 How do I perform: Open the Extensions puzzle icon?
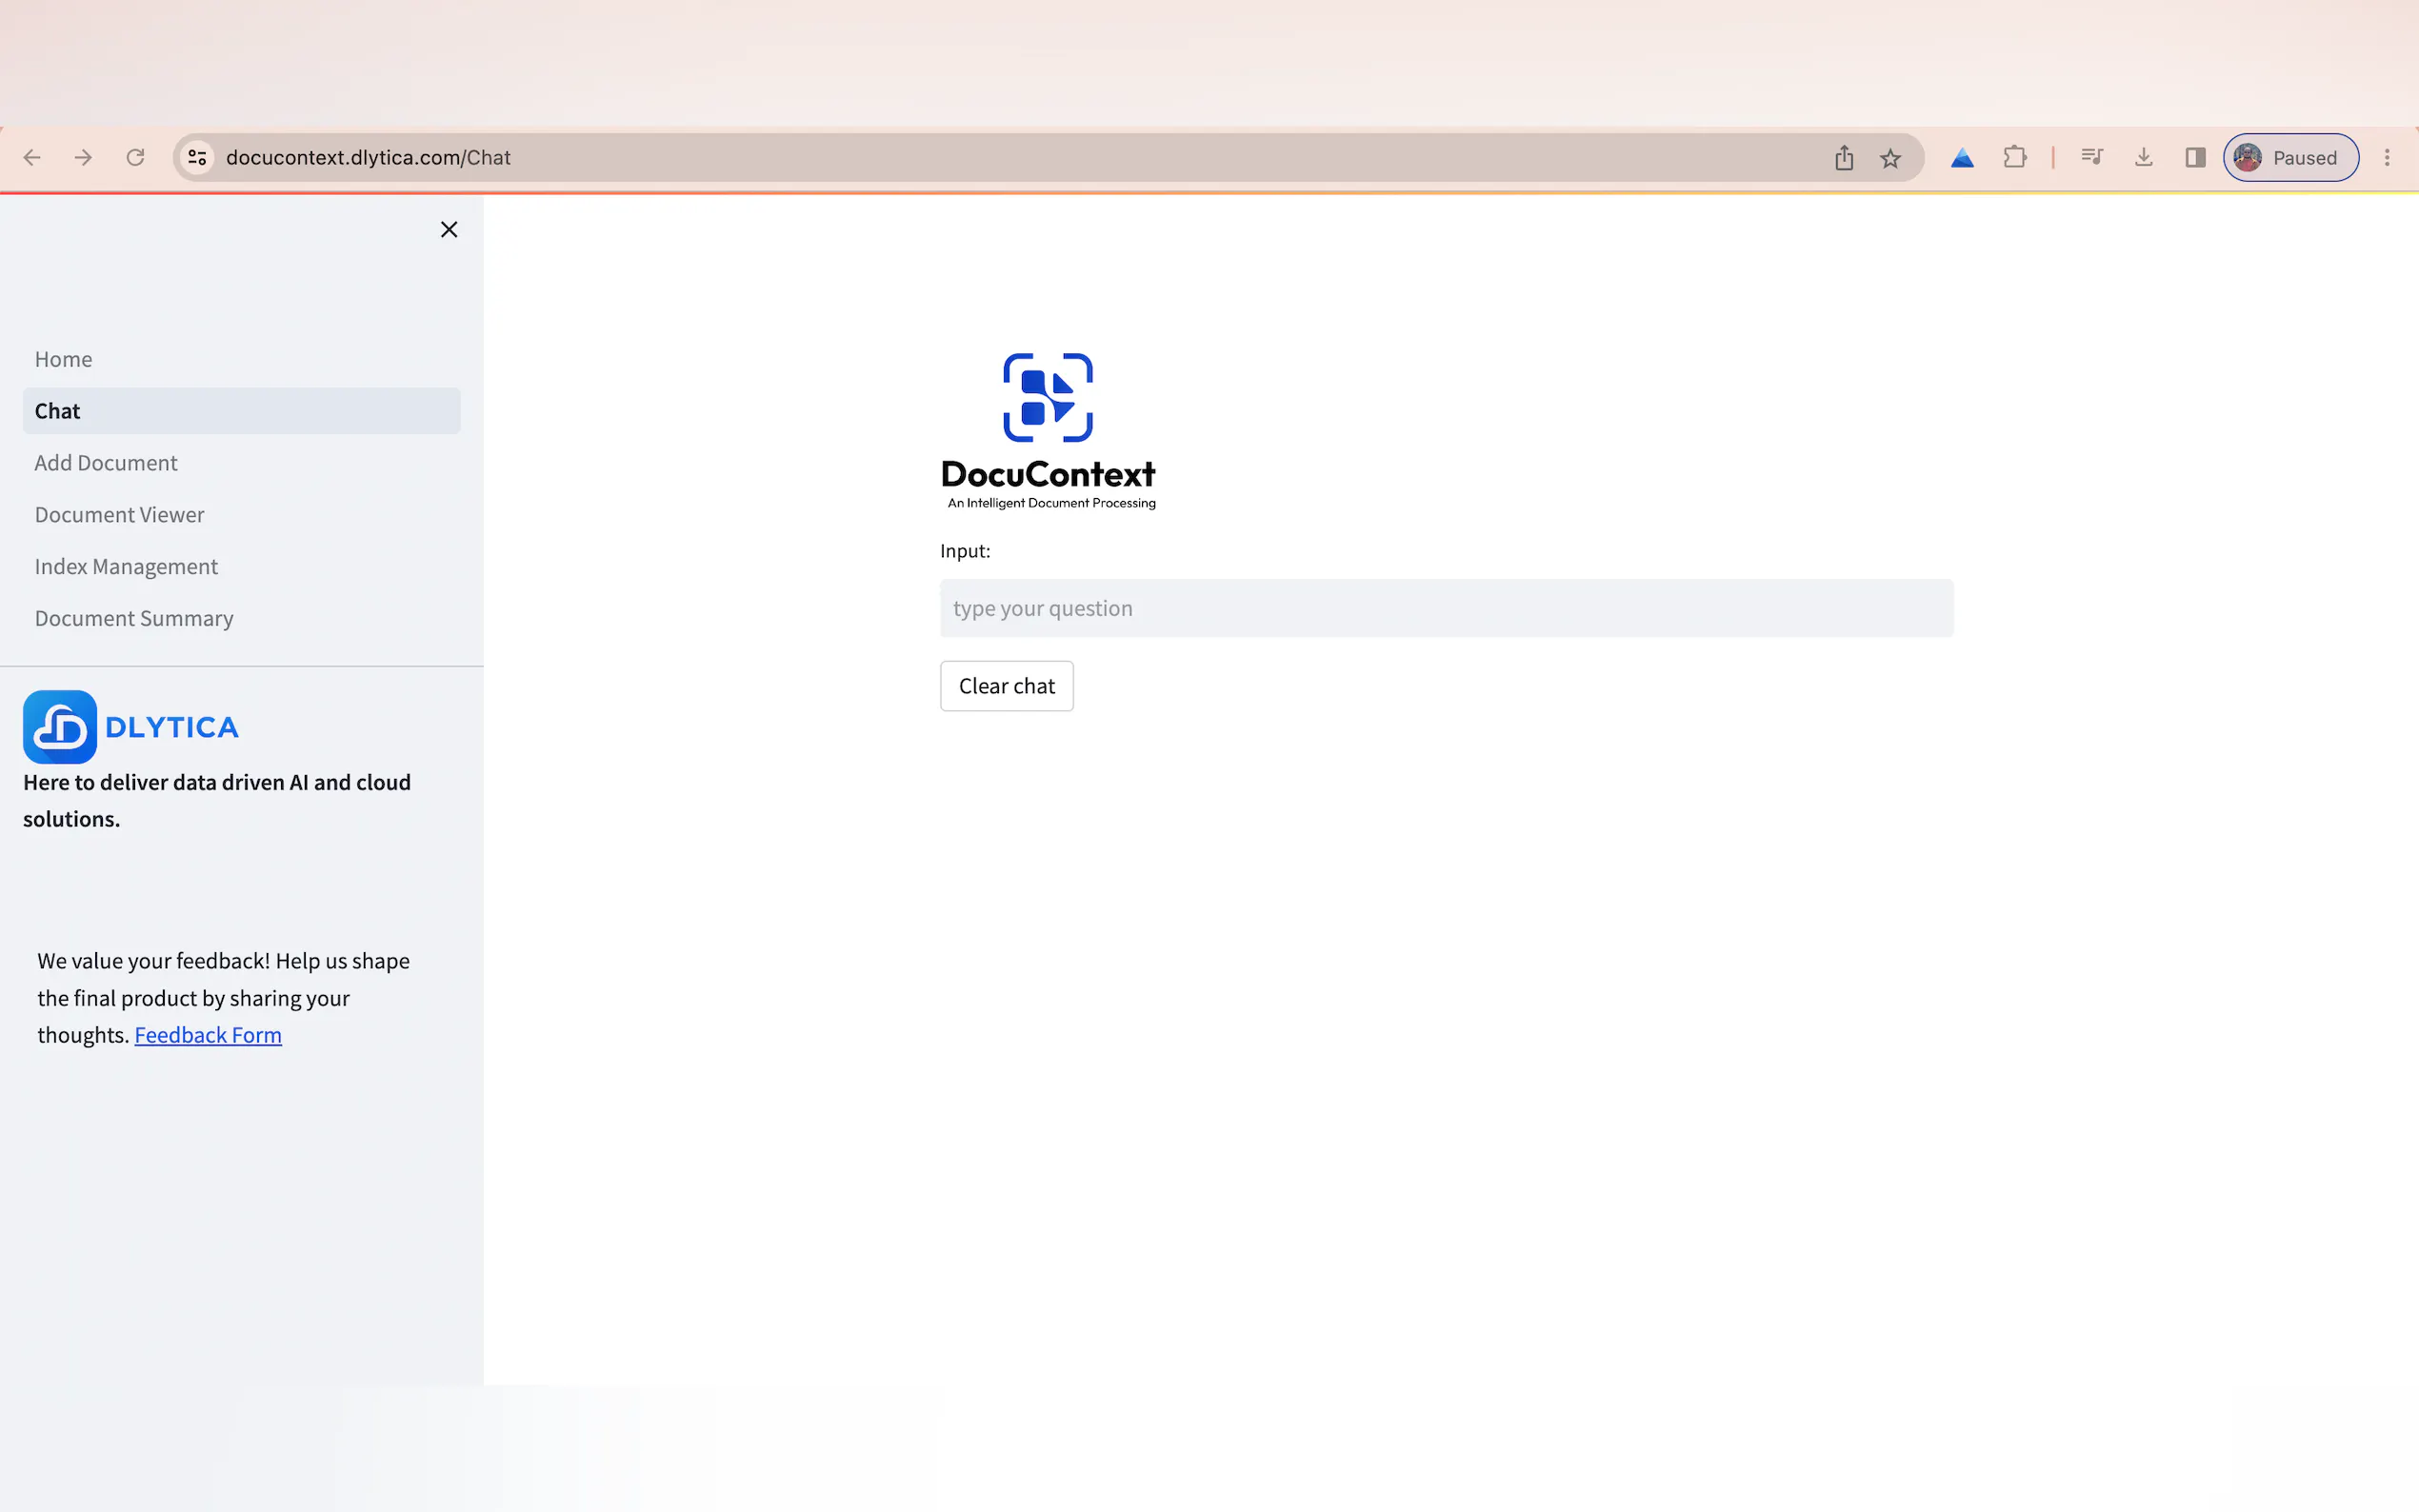point(2015,157)
